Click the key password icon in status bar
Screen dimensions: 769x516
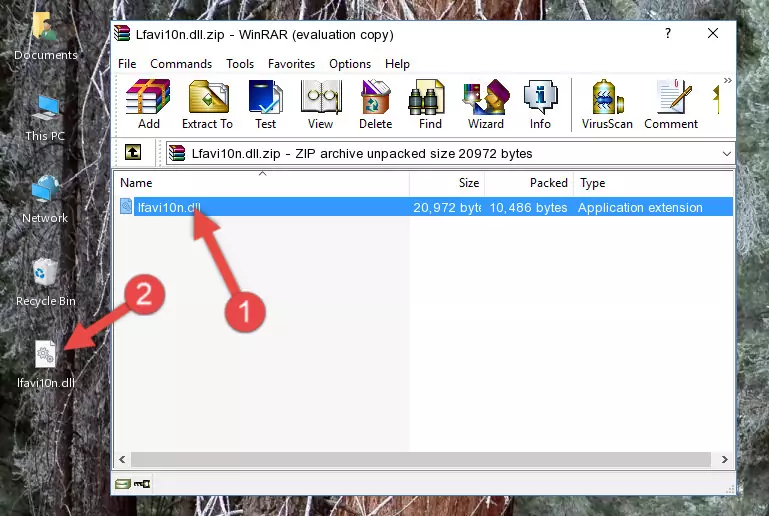(142, 484)
